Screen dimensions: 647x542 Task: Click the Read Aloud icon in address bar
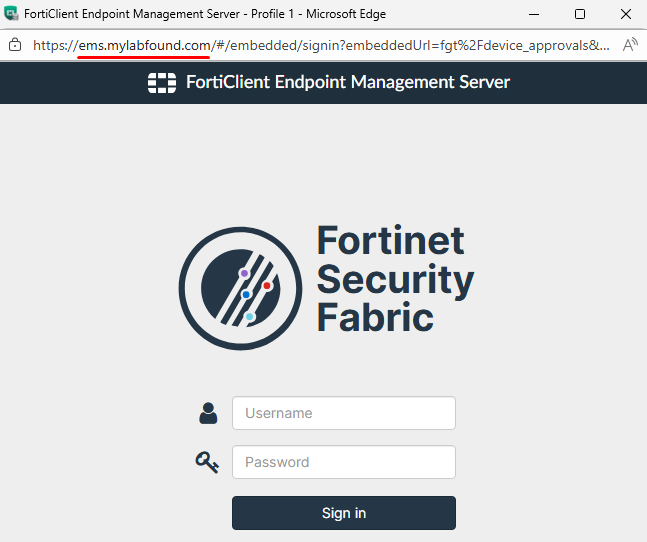coord(630,45)
